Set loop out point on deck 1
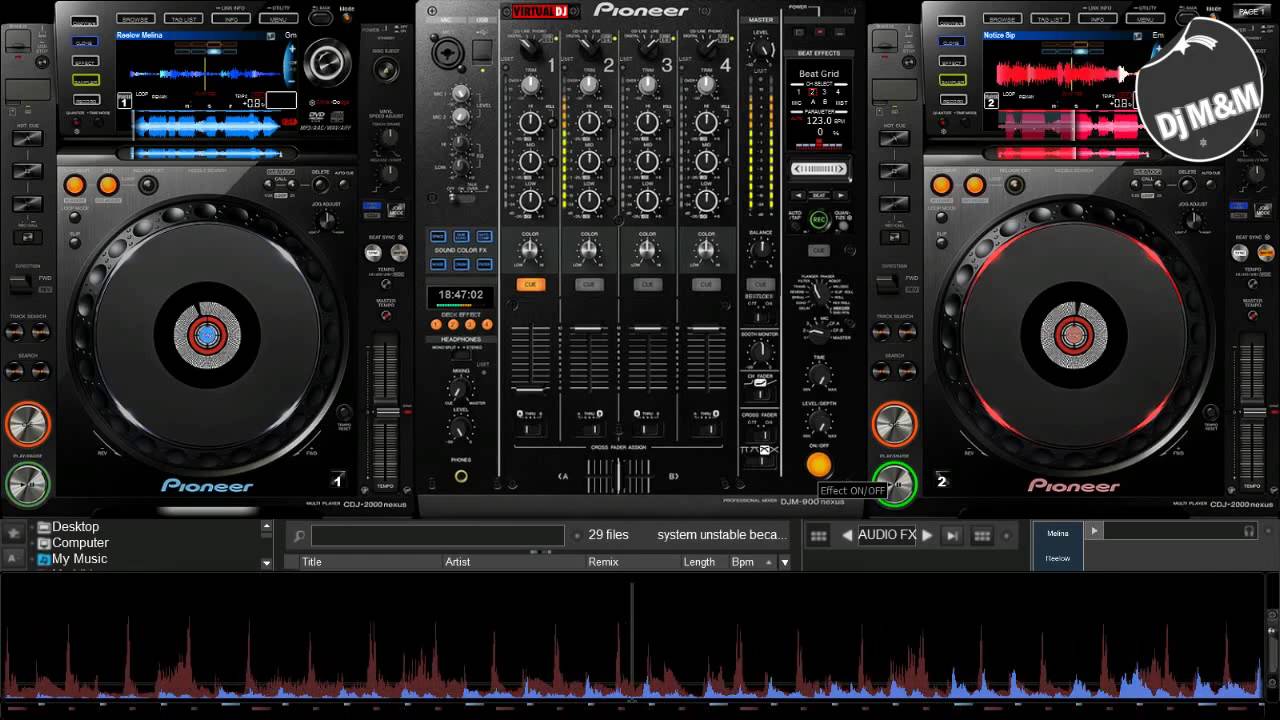This screenshot has height=720, width=1280. pos(108,184)
